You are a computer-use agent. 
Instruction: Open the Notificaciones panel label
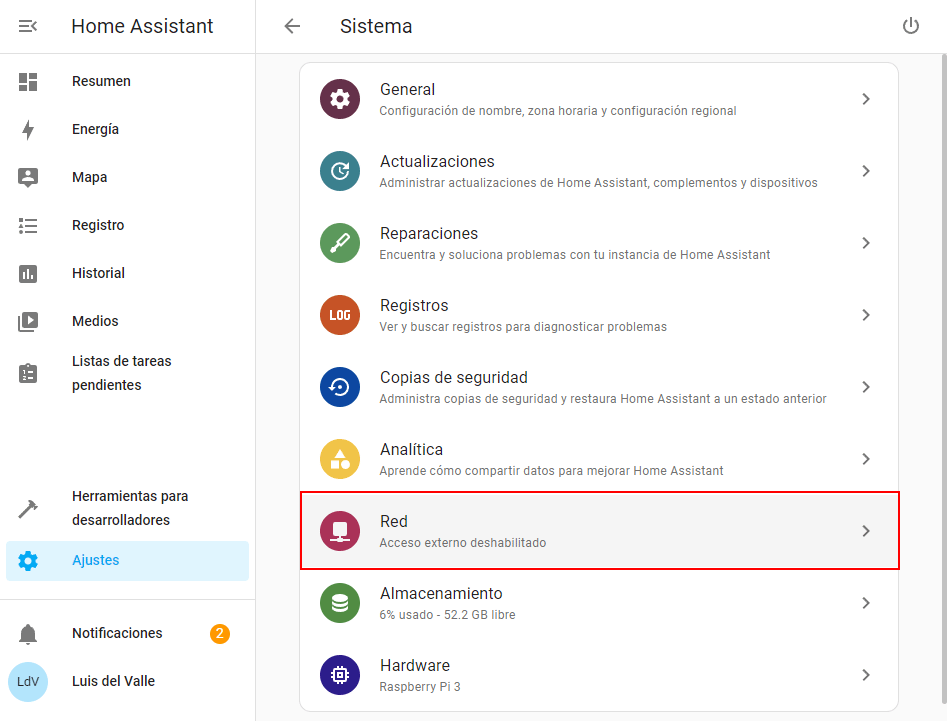pos(117,633)
